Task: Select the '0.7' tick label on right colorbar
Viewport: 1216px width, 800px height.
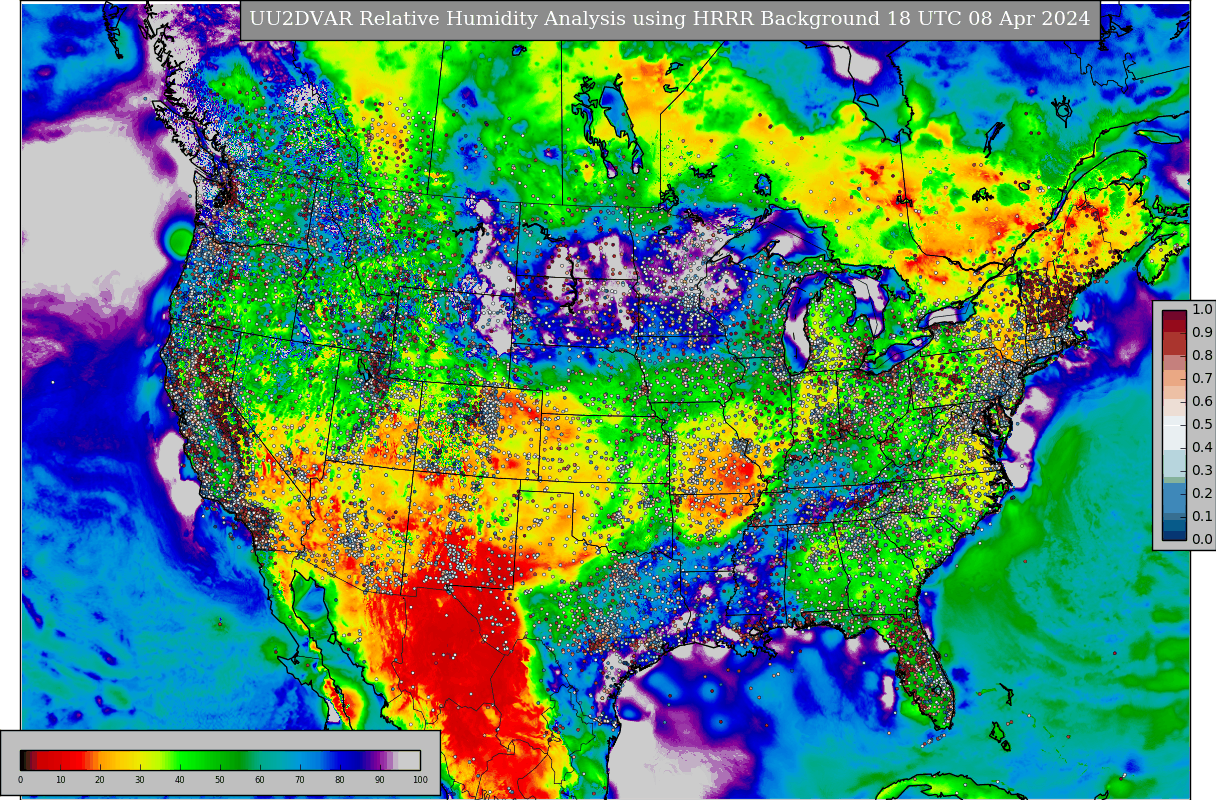Action: (x=1202, y=378)
